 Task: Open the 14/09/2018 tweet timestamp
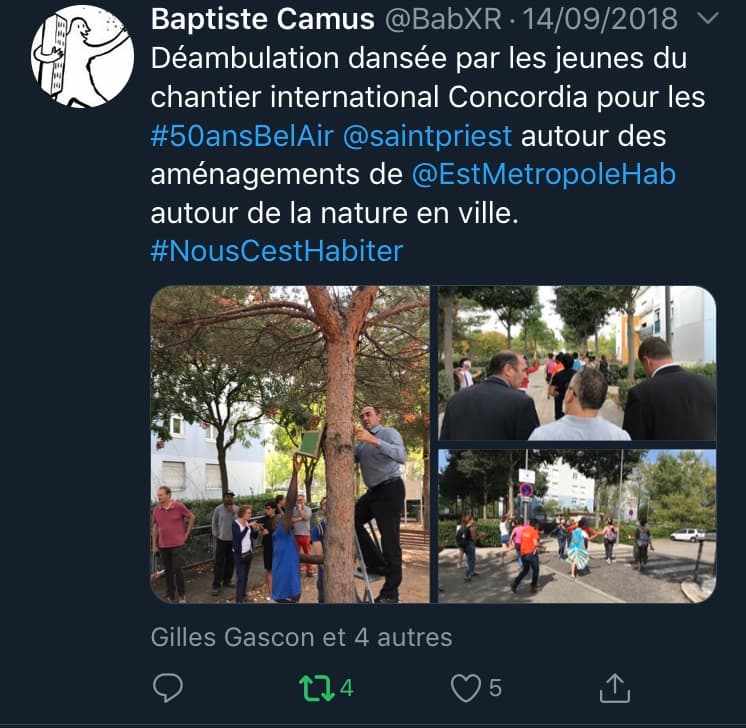click(x=600, y=20)
